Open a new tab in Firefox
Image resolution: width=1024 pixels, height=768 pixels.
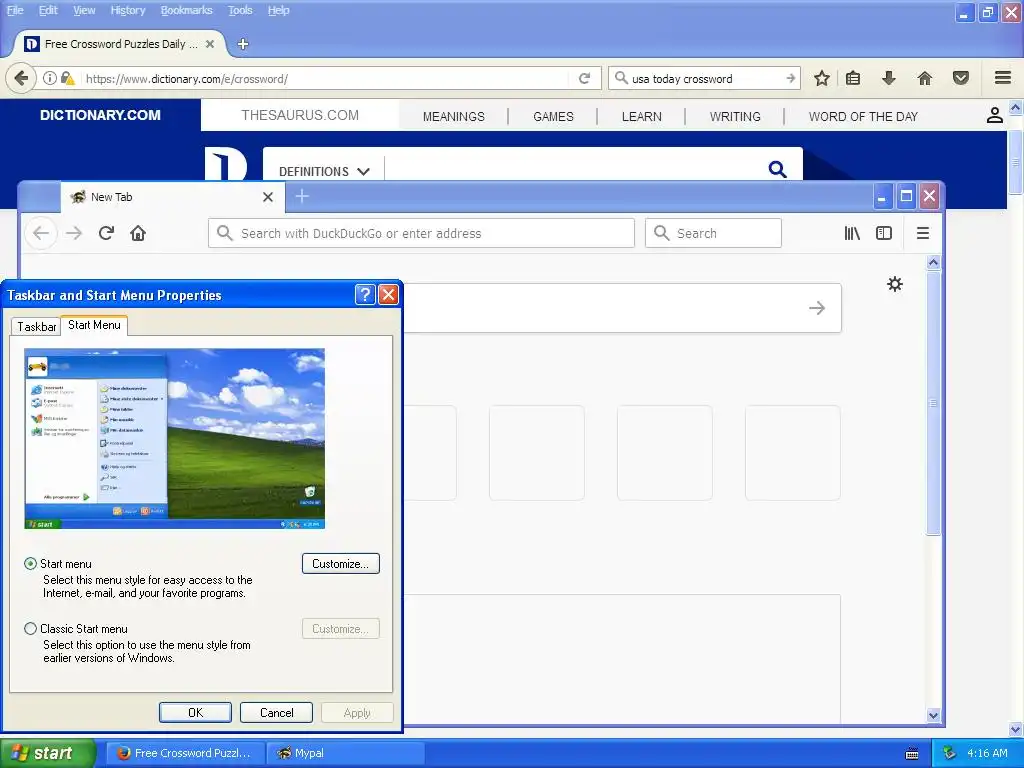pyautogui.click(x=243, y=44)
